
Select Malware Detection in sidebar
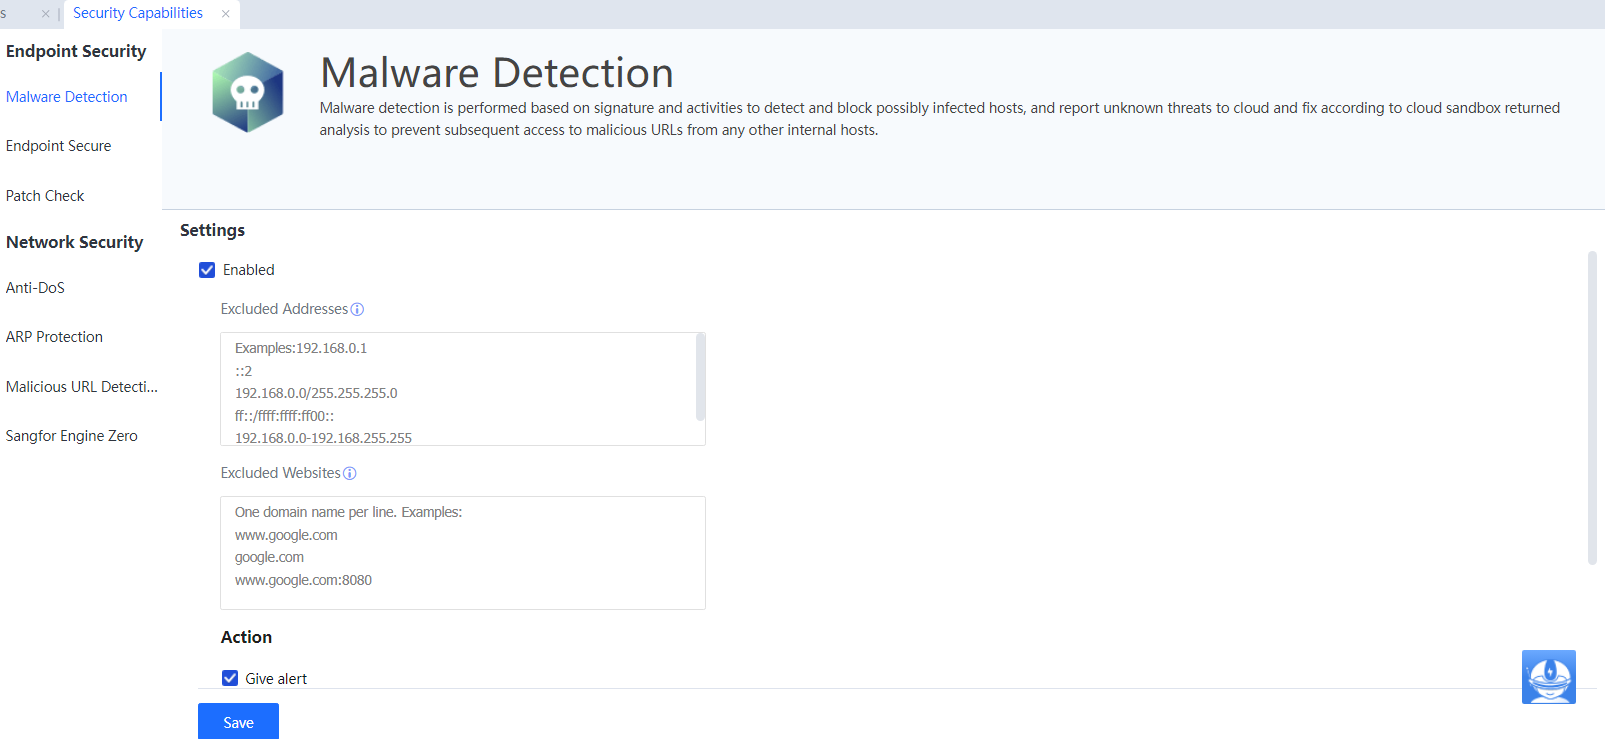[67, 97]
